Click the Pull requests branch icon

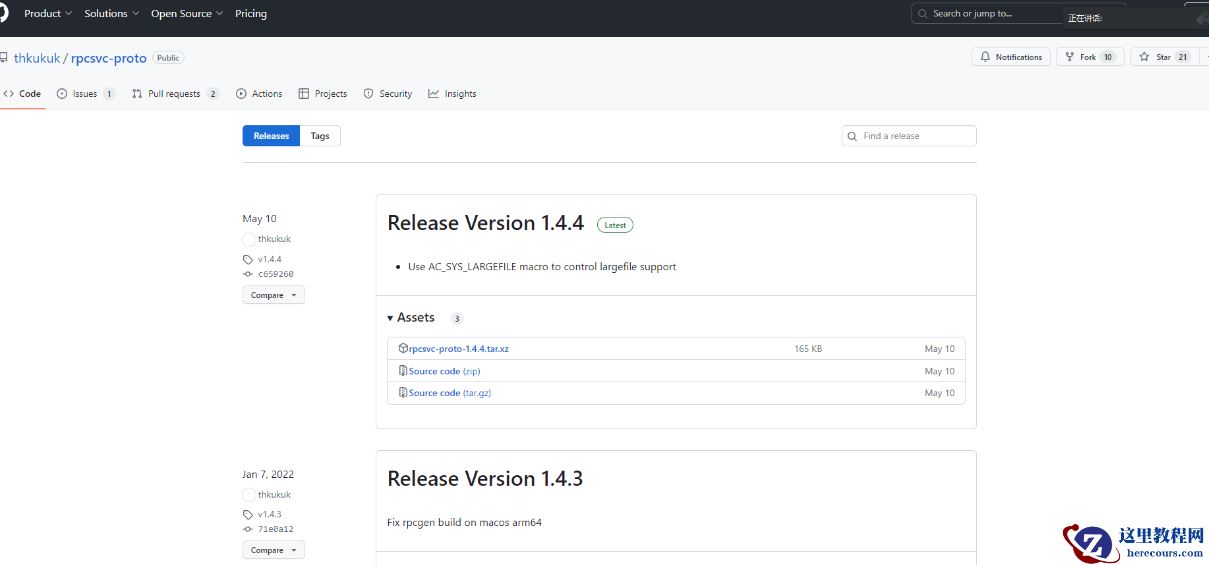pos(137,94)
